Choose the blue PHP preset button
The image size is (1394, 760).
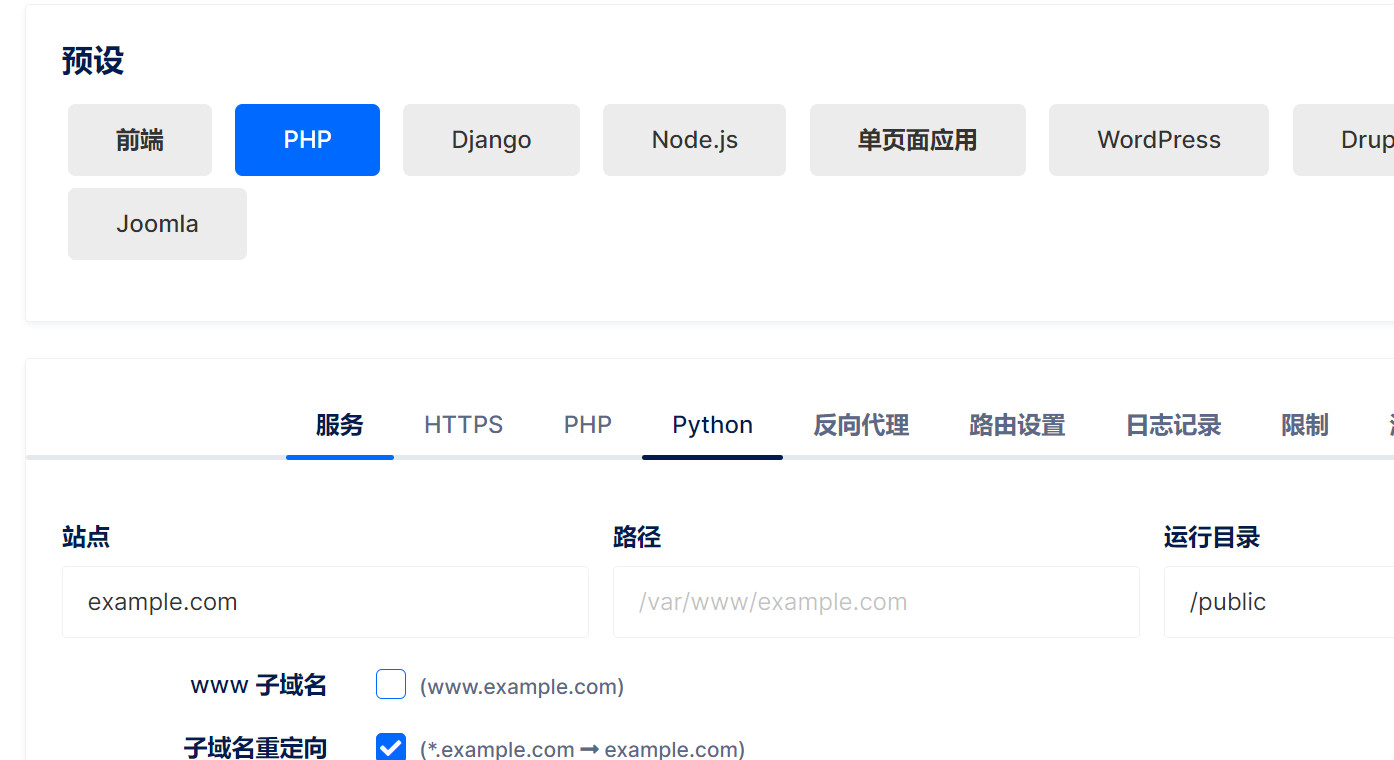307,140
